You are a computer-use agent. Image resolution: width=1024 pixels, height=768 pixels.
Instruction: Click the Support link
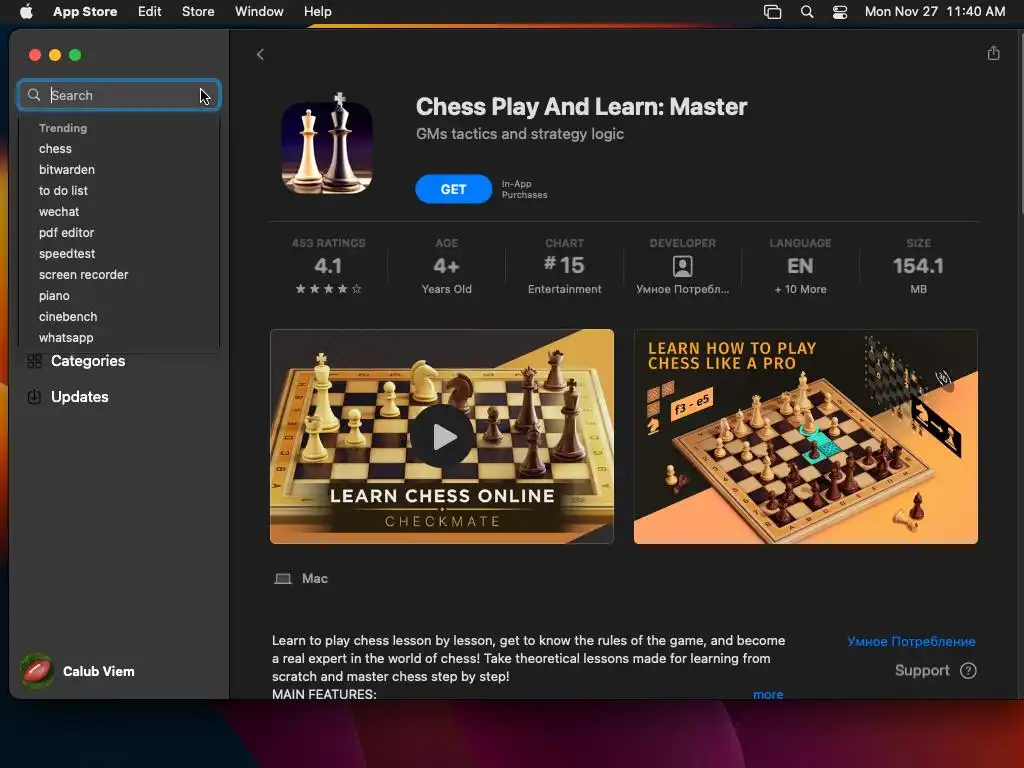coord(921,671)
